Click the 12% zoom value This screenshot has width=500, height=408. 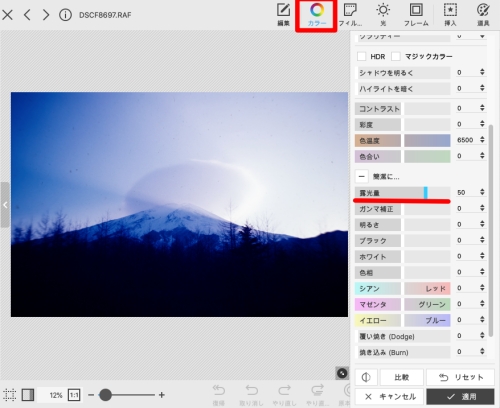click(56, 395)
